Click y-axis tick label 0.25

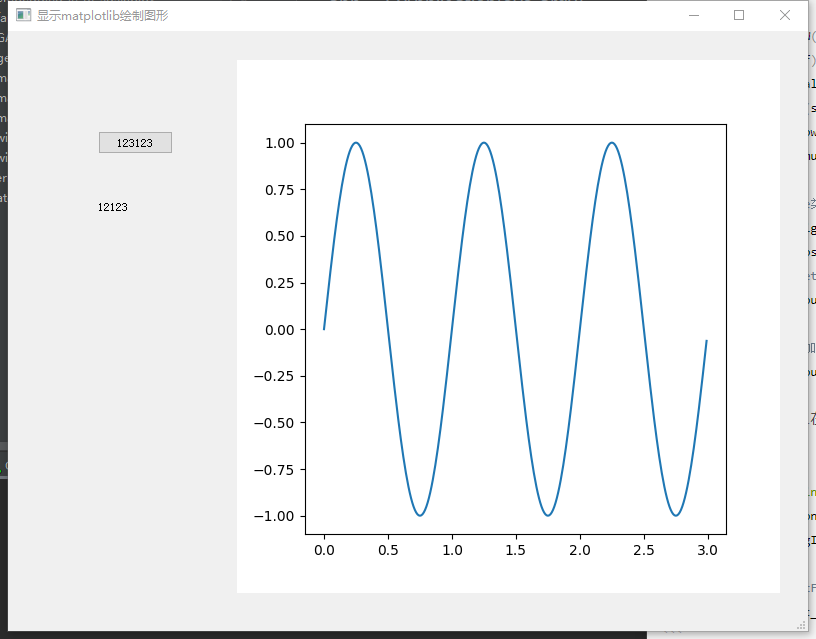[279, 283]
